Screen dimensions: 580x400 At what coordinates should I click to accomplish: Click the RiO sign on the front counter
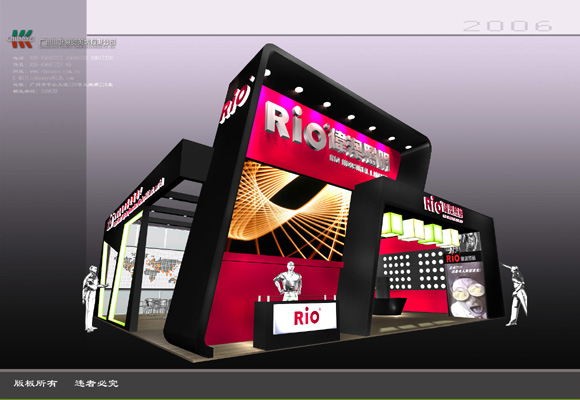coord(305,318)
